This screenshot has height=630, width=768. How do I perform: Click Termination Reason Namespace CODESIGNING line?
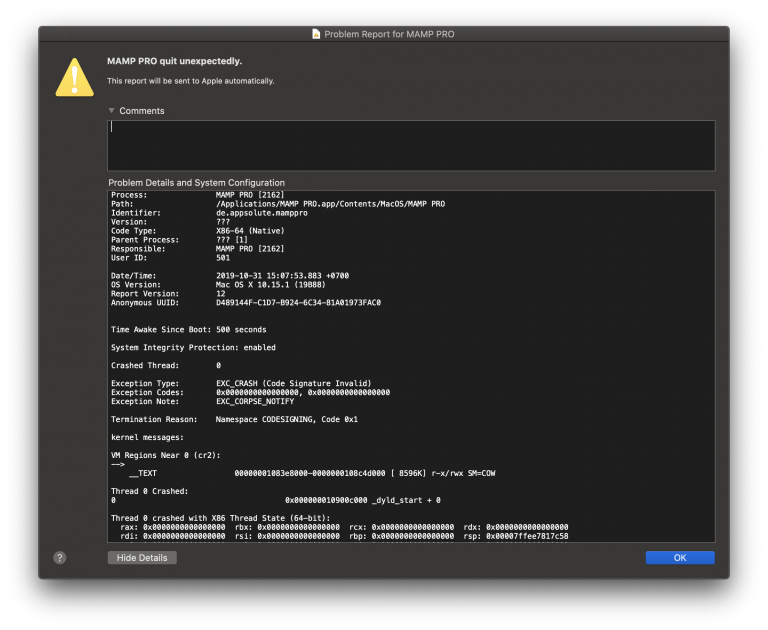tap(234, 419)
